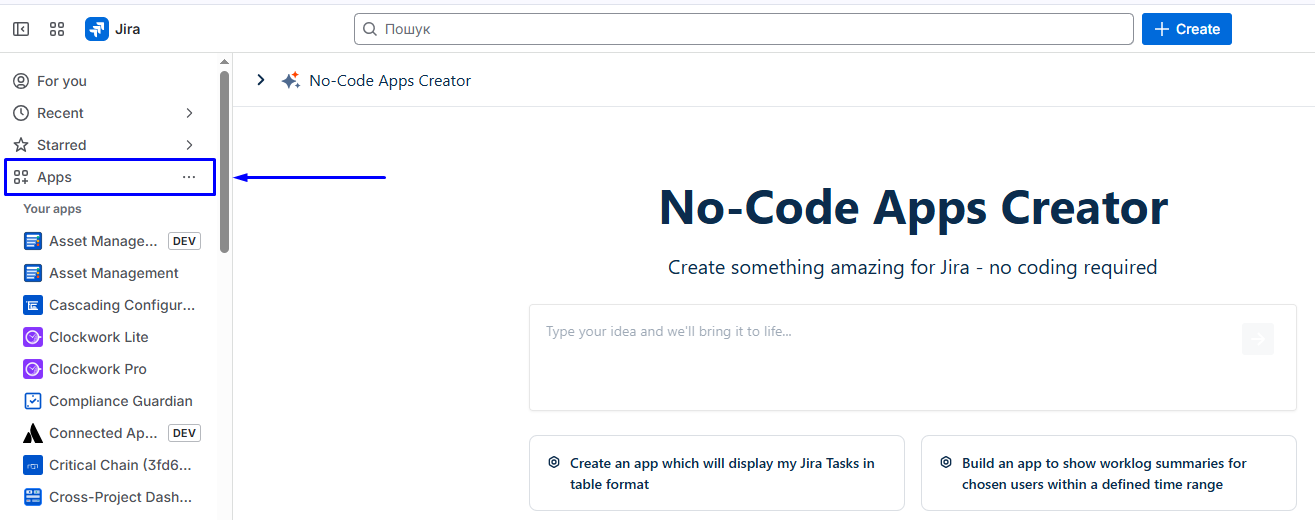Open Cascading Configuration app icon
Image resolution: width=1315 pixels, height=520 pixels.
[33, 305]
